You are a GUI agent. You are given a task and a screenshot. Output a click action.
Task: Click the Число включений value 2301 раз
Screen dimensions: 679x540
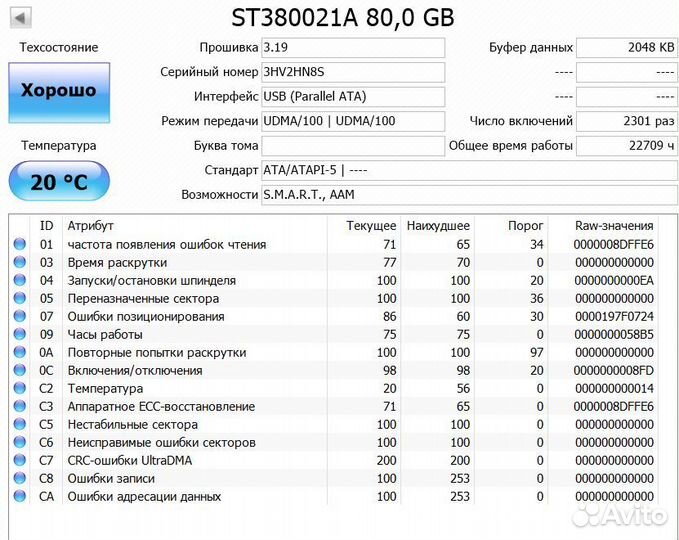point(627,121)
